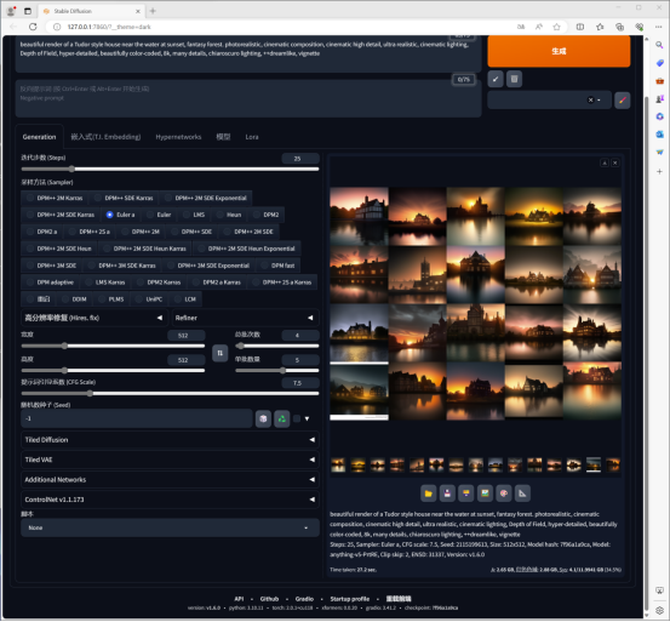Select the DPM++ 2M Karras sampler

click(x=55, y=198)
